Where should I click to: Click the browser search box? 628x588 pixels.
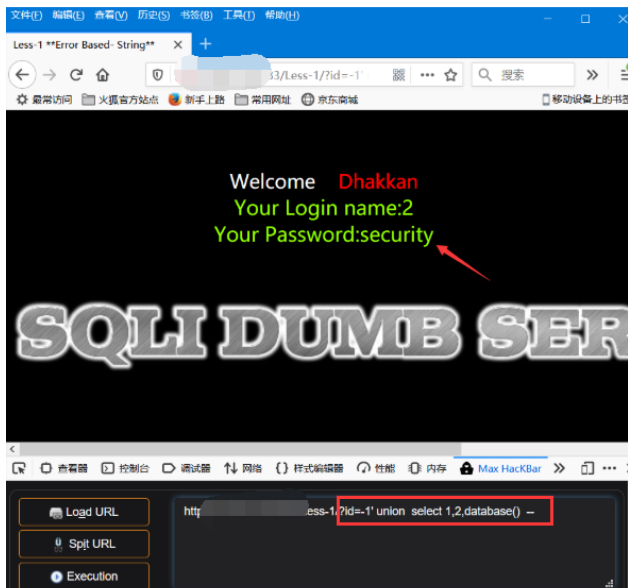(523, 75)
